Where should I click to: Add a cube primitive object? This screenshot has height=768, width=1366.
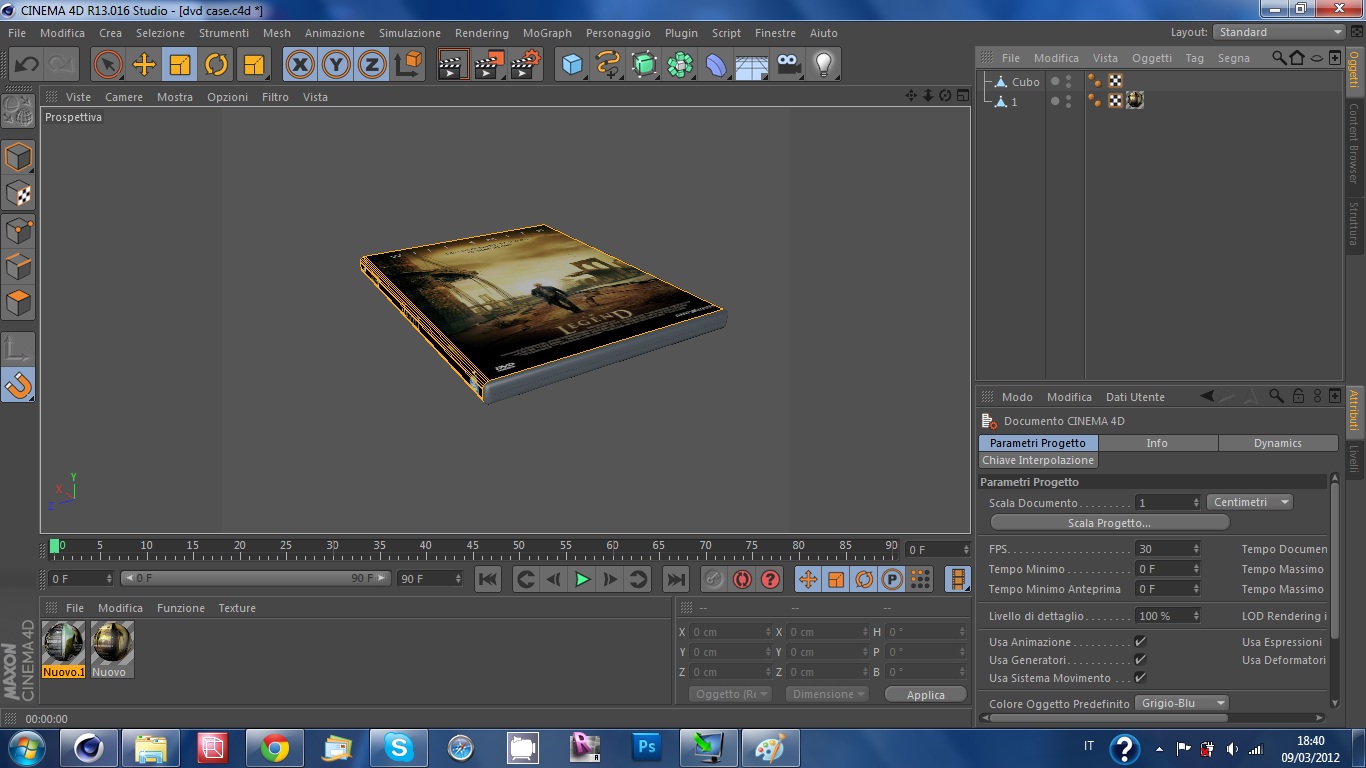pos(572,65)
